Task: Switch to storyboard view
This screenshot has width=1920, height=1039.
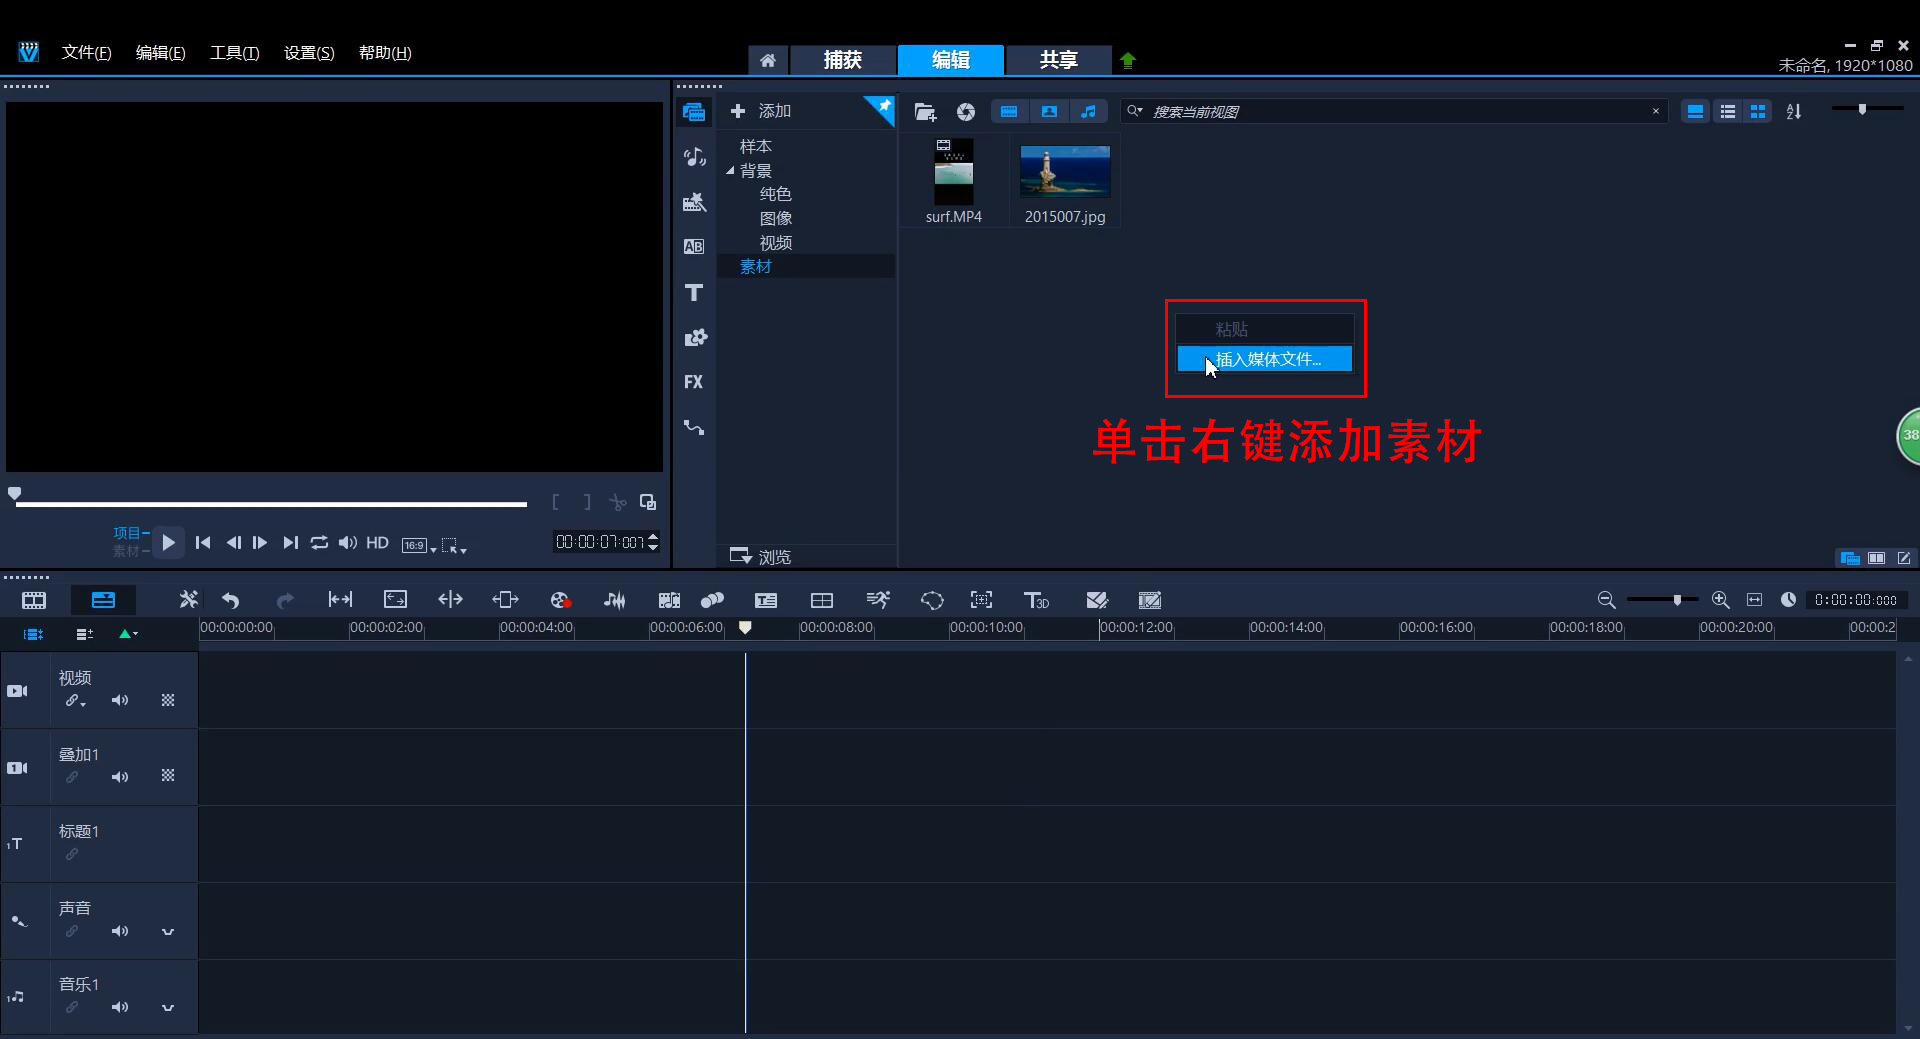Action: tap(33, 599)
